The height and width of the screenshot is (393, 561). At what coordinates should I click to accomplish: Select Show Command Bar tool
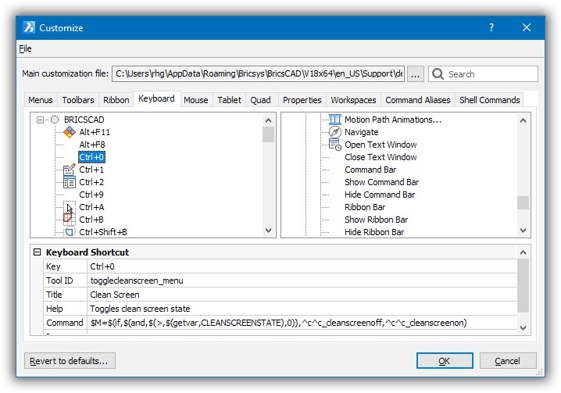click(381, 182)
